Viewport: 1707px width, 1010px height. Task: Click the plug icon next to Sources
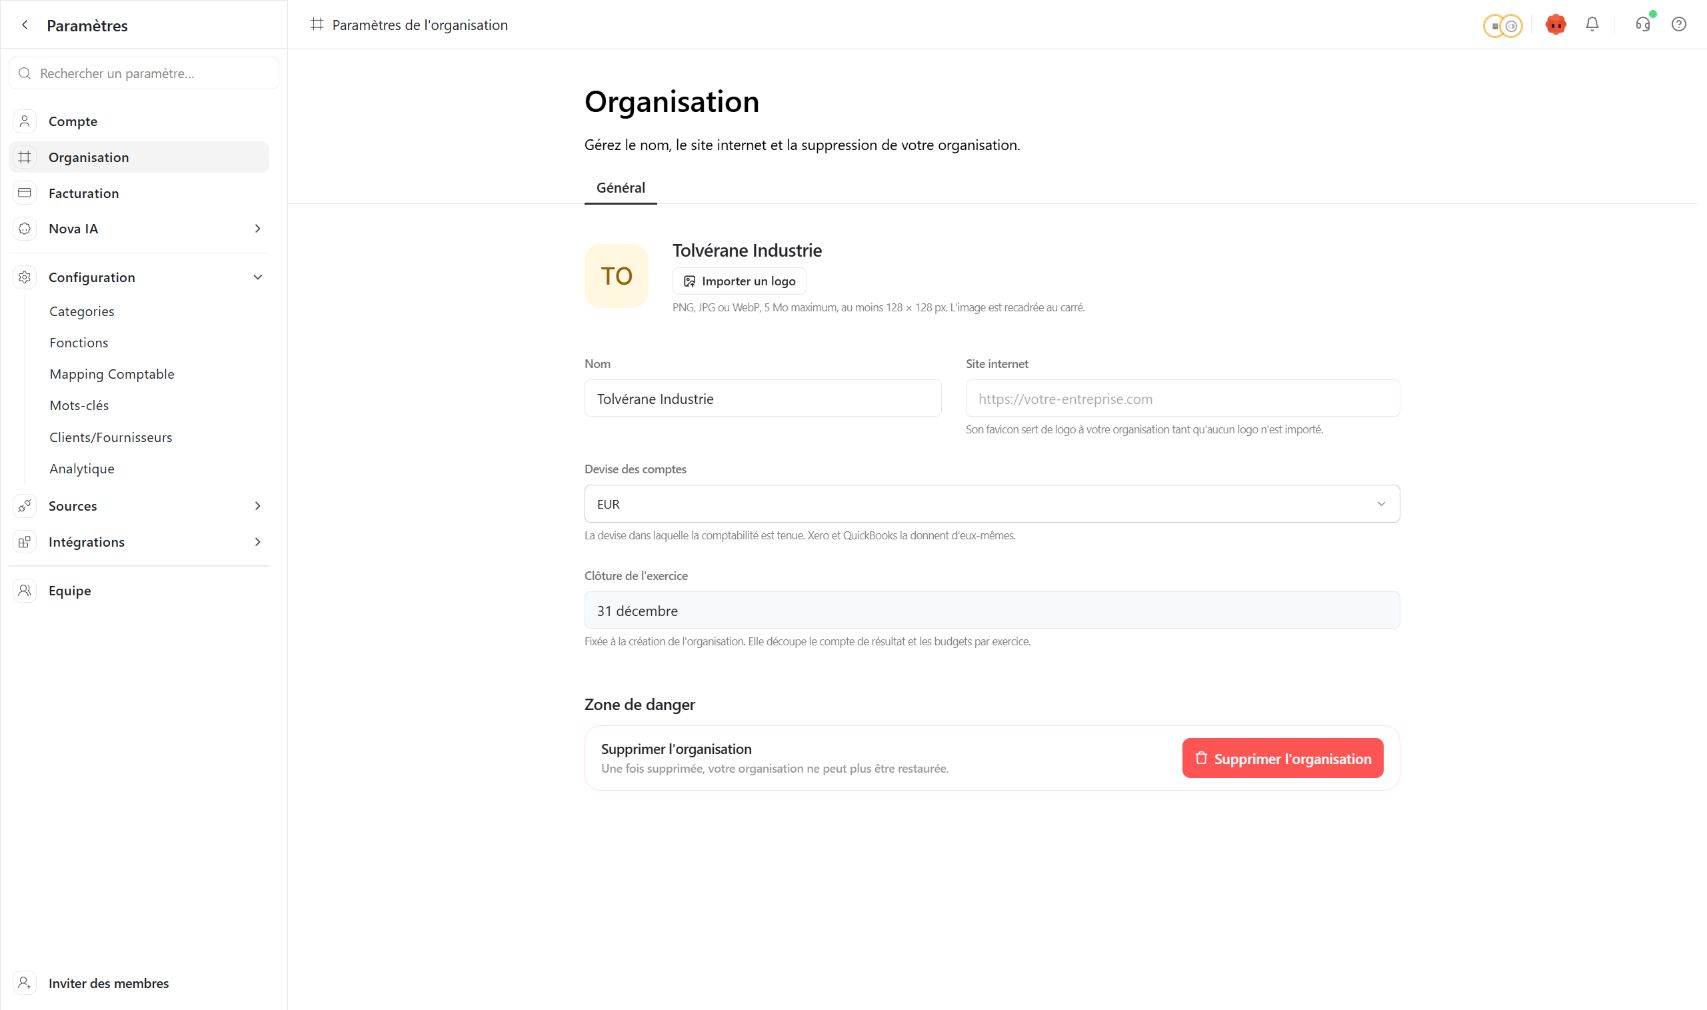[25, 506]
